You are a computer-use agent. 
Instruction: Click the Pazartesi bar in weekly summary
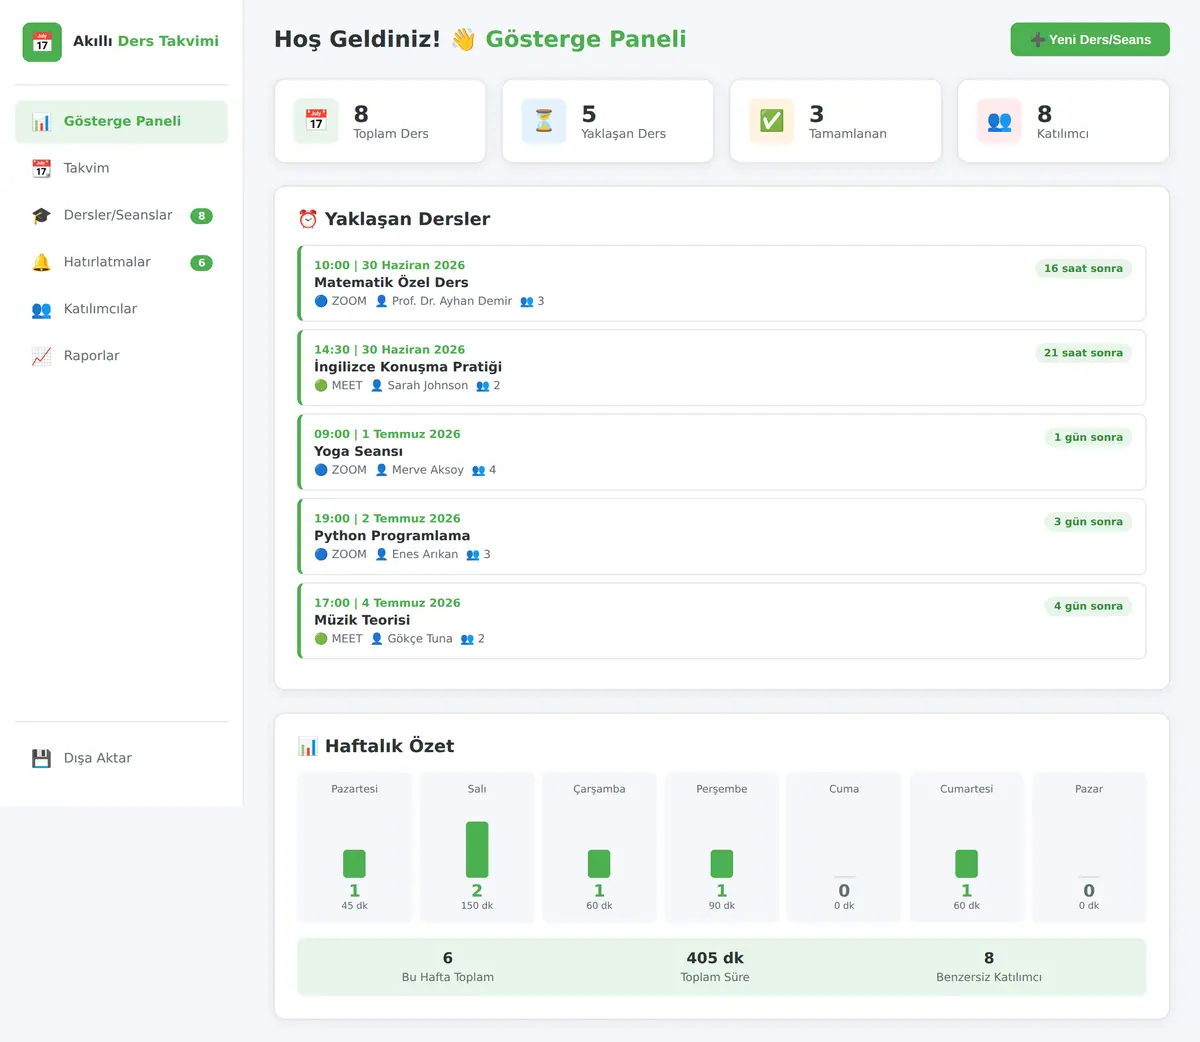point(354,864)
